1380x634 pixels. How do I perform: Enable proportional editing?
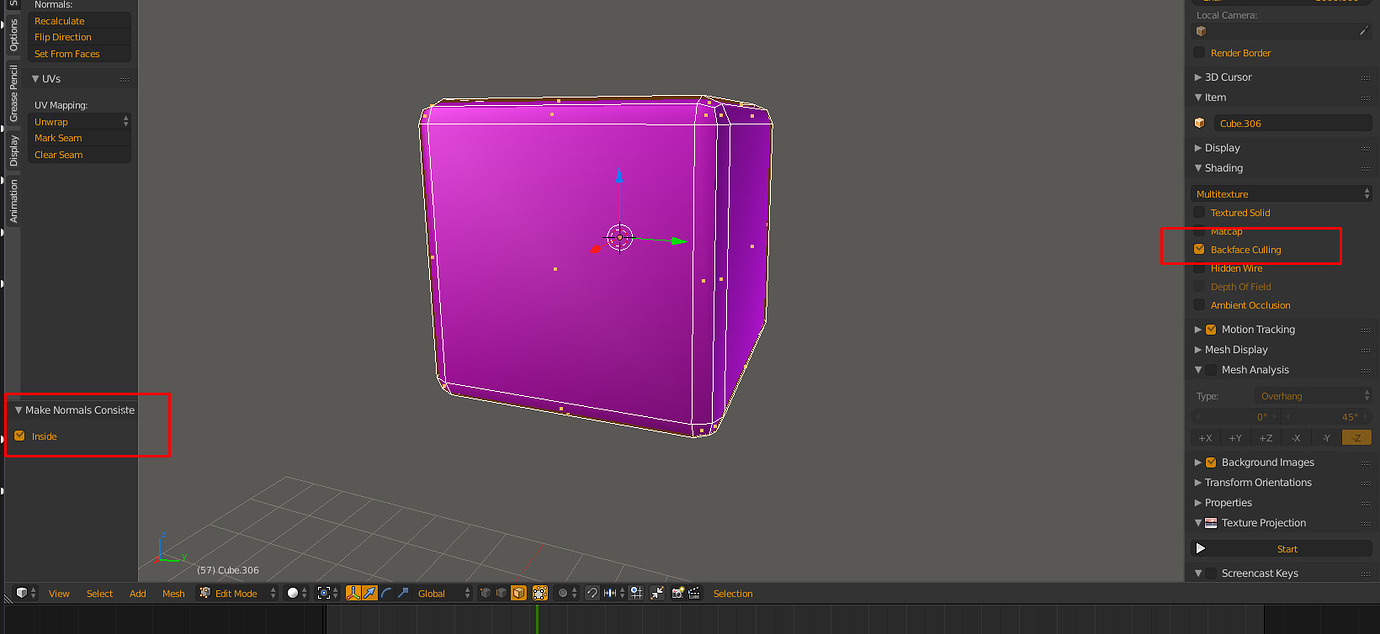coord(563,592)
